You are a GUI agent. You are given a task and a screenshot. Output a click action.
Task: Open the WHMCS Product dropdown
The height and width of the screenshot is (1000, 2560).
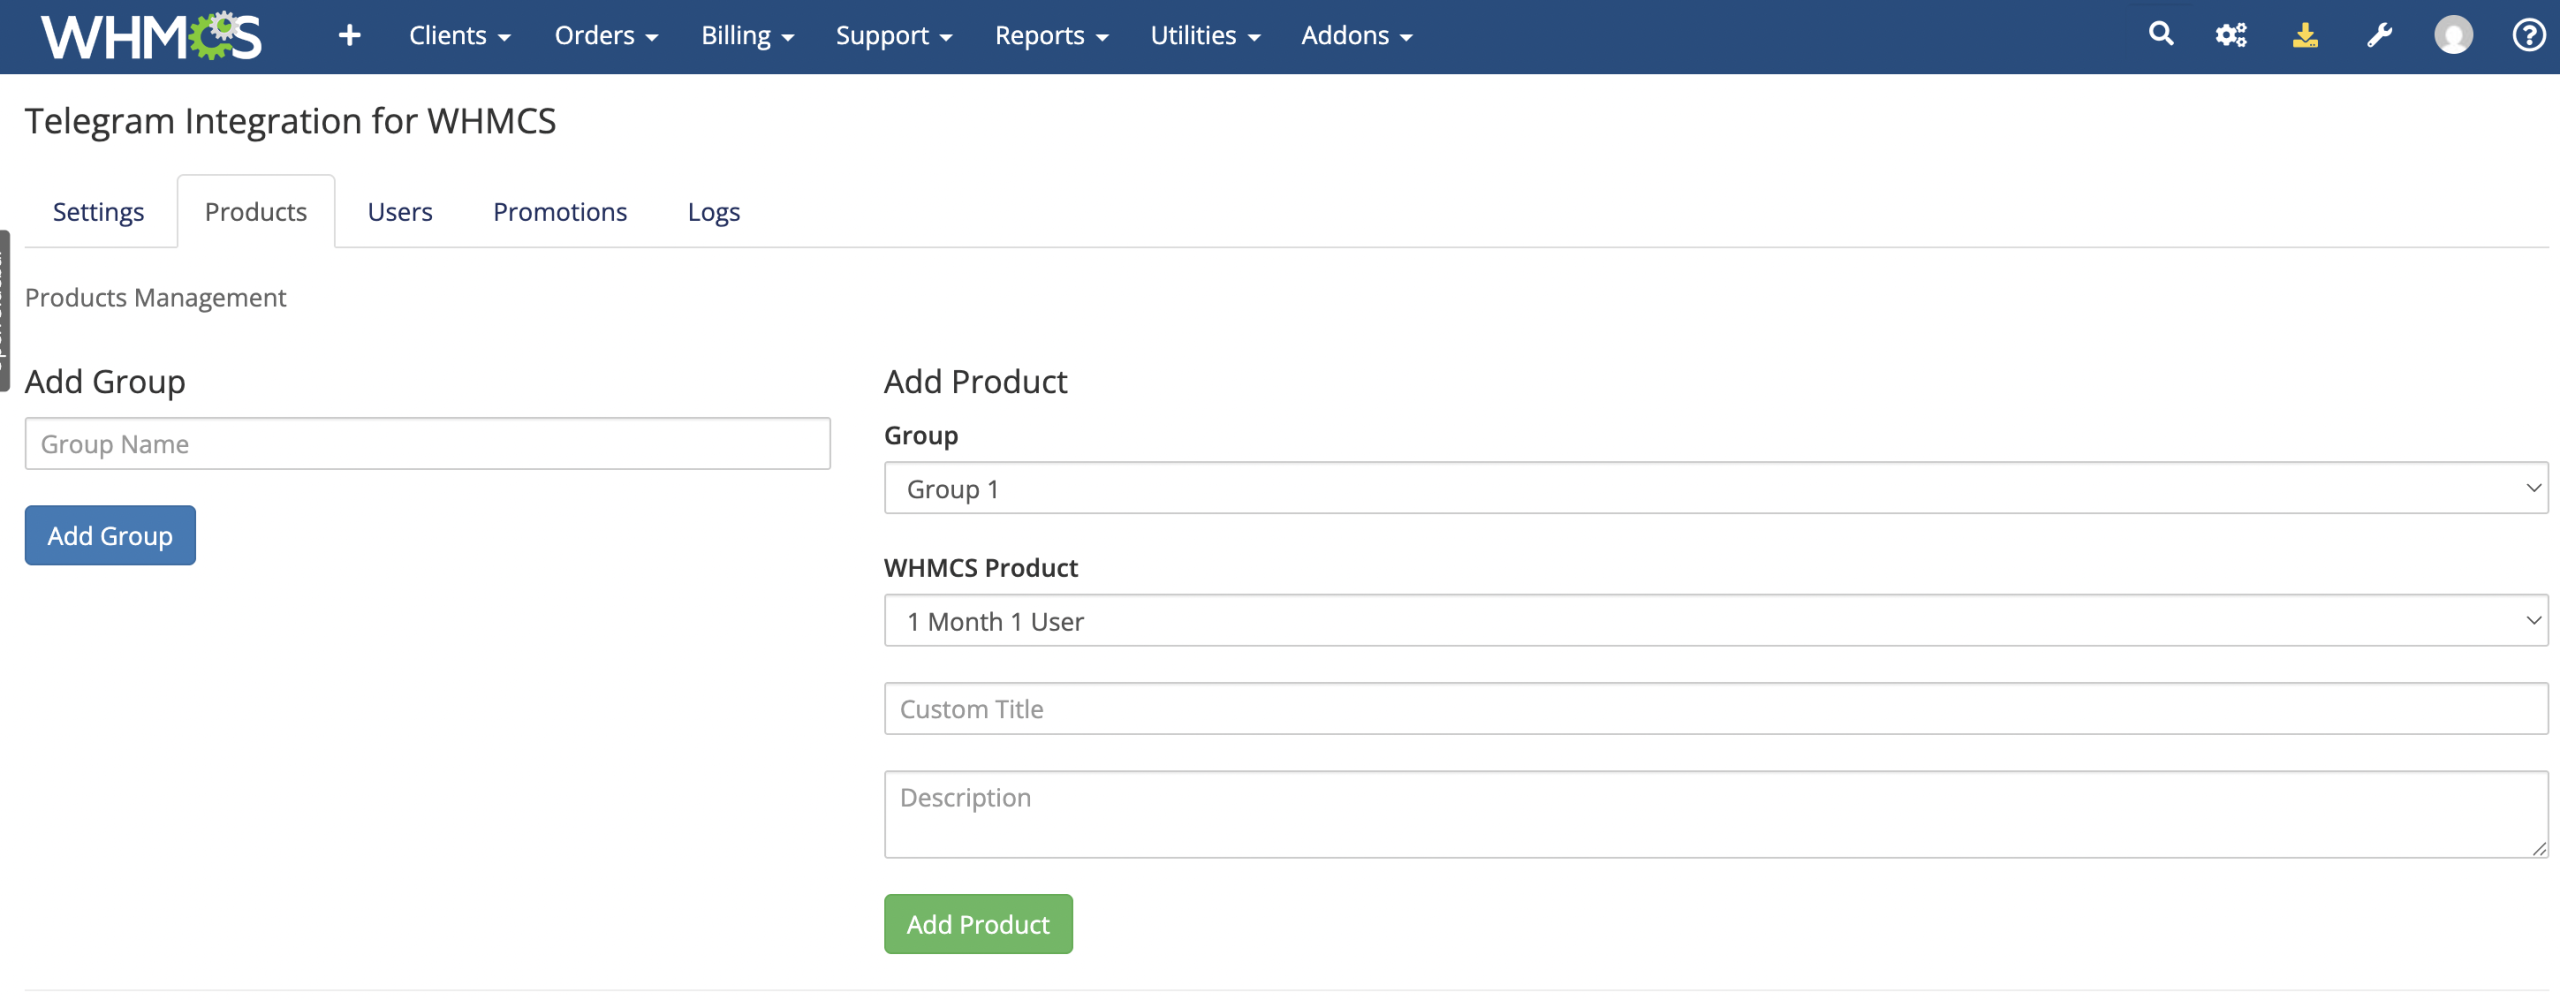[1716, 621]
